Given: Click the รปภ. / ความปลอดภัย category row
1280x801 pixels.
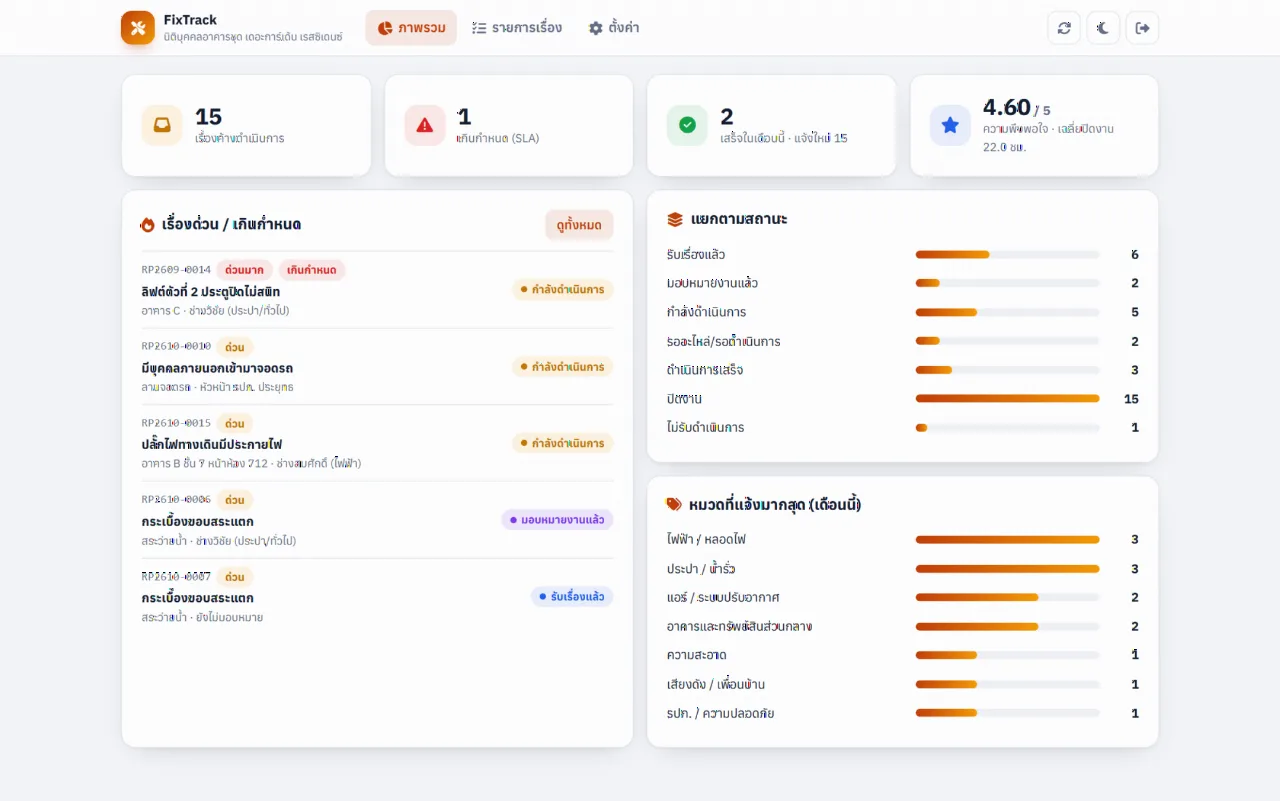Looking at the screenshot, I should tap(903, 713).
